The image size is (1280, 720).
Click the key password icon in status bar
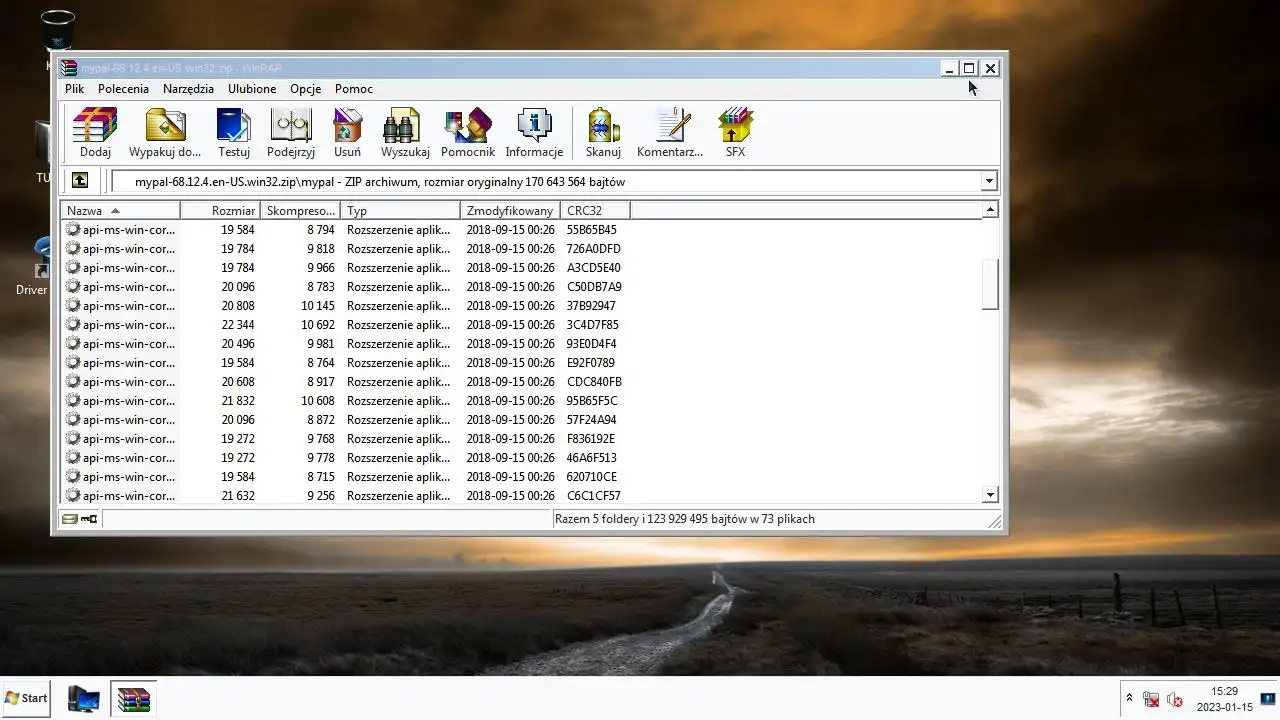tap(89, 519)
